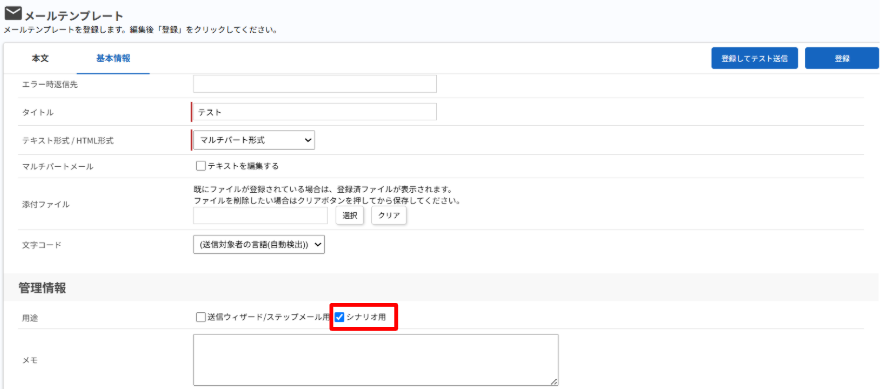Click the メールテンプレート page title
The image size is (882, 389).
74,15
